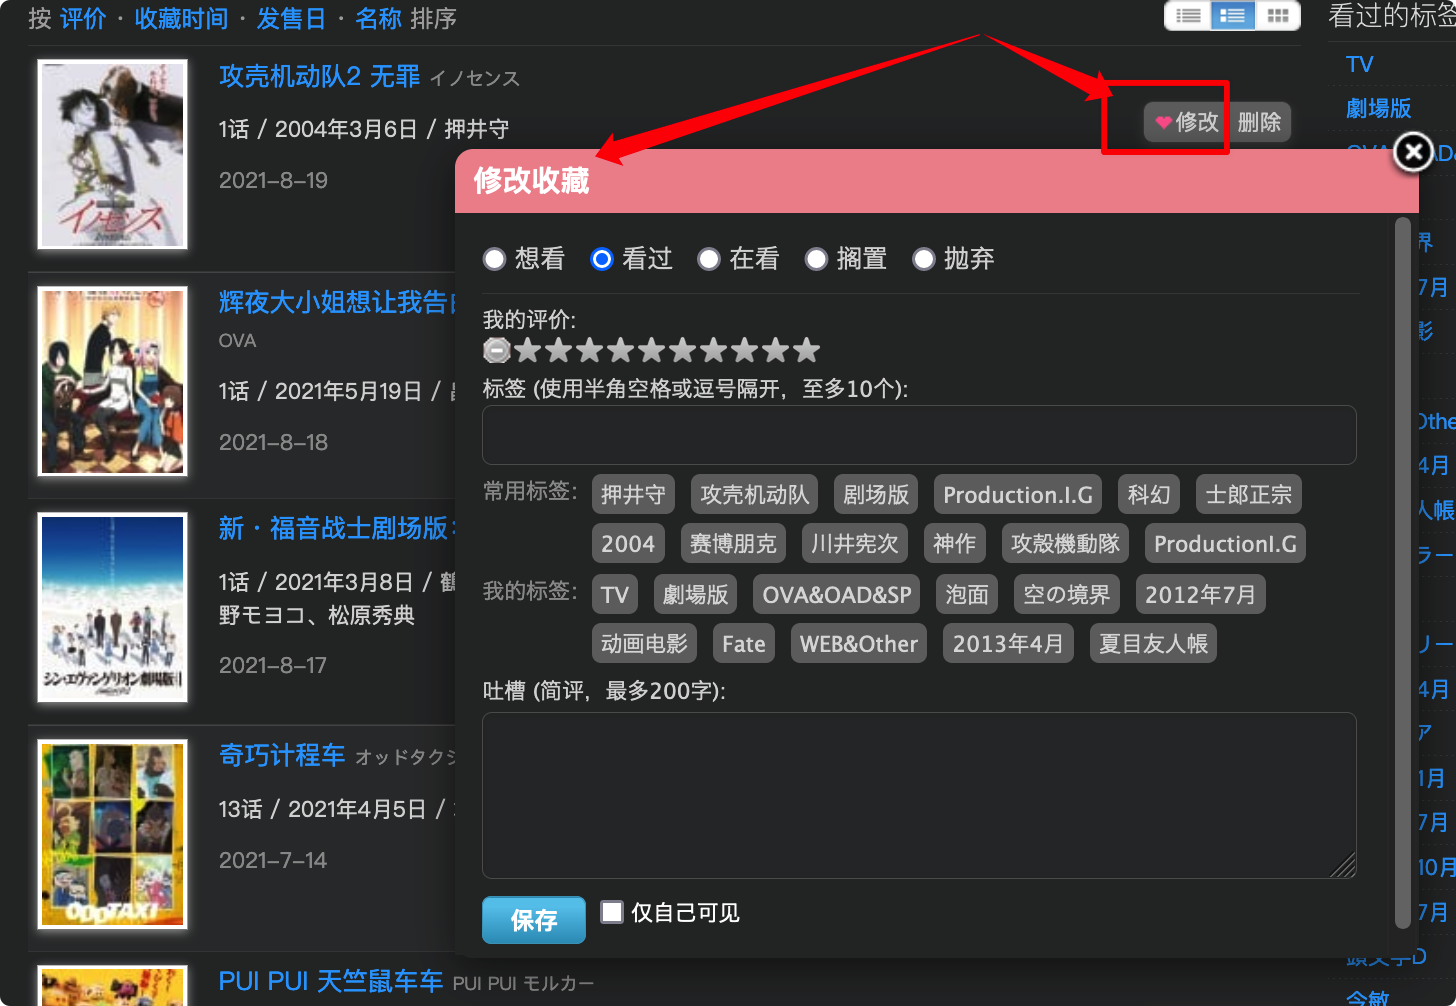Sort the list by 名称

[378, 19]
